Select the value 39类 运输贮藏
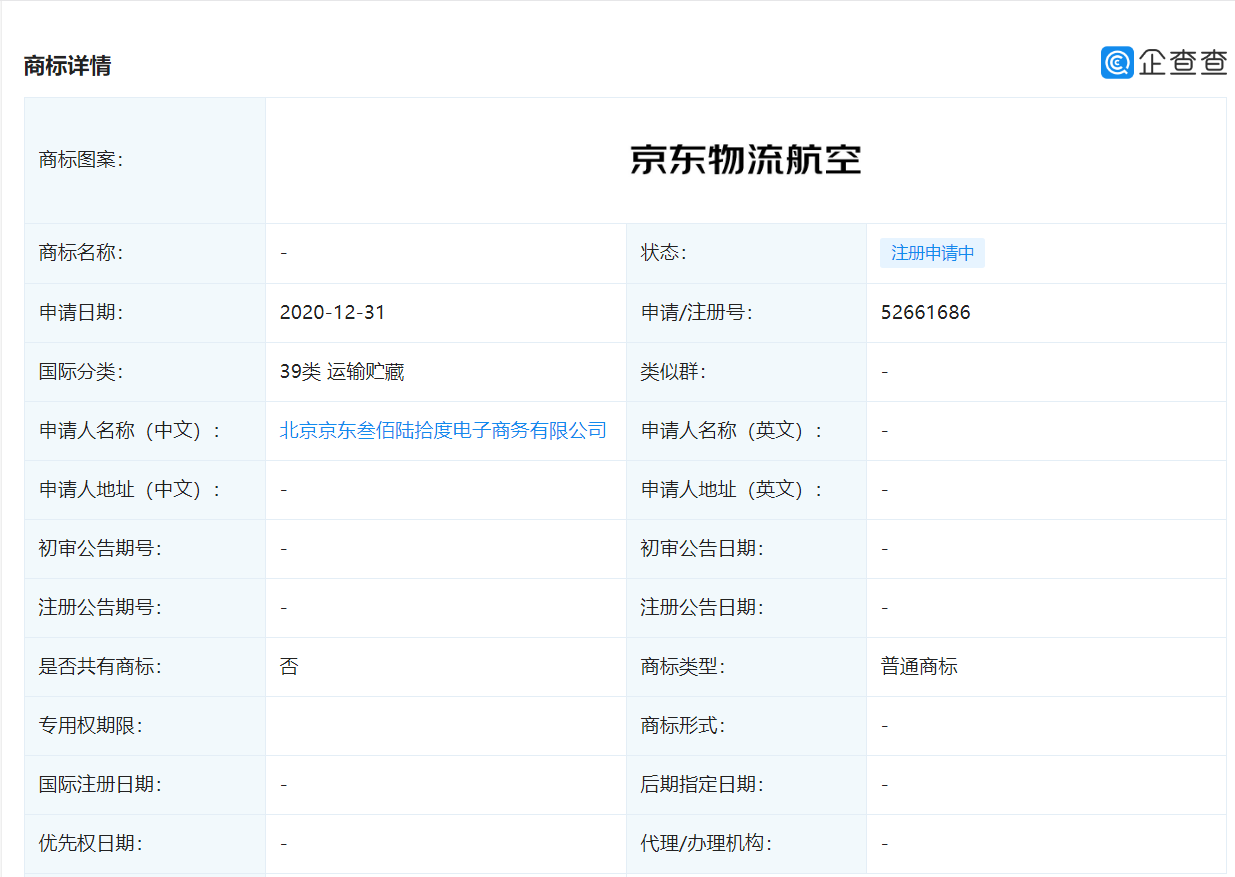The image size is (1235, 877). [x=342, y=372]
